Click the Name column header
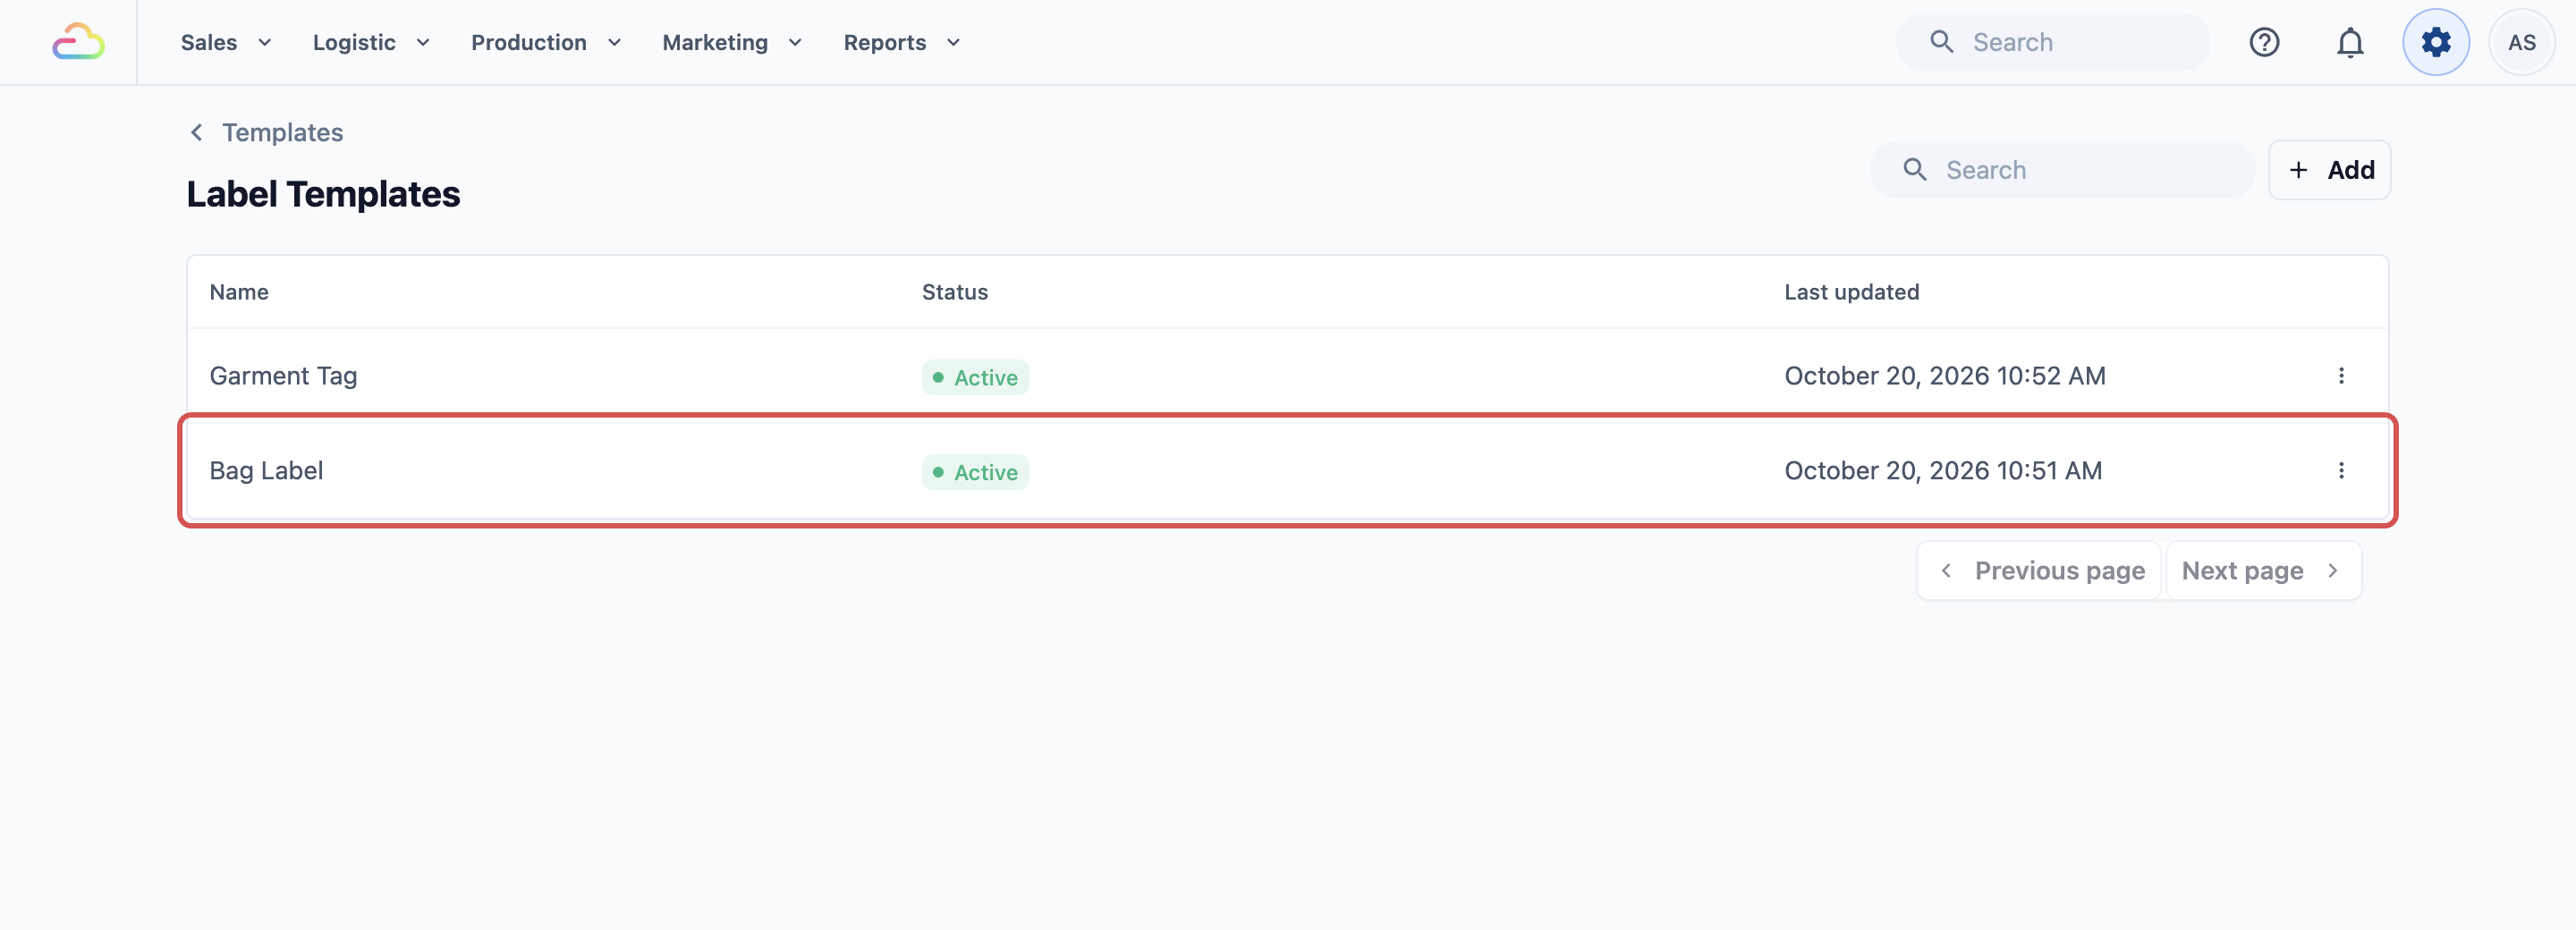The width and height of the screenshot is (2576, 930). (239, 292)
